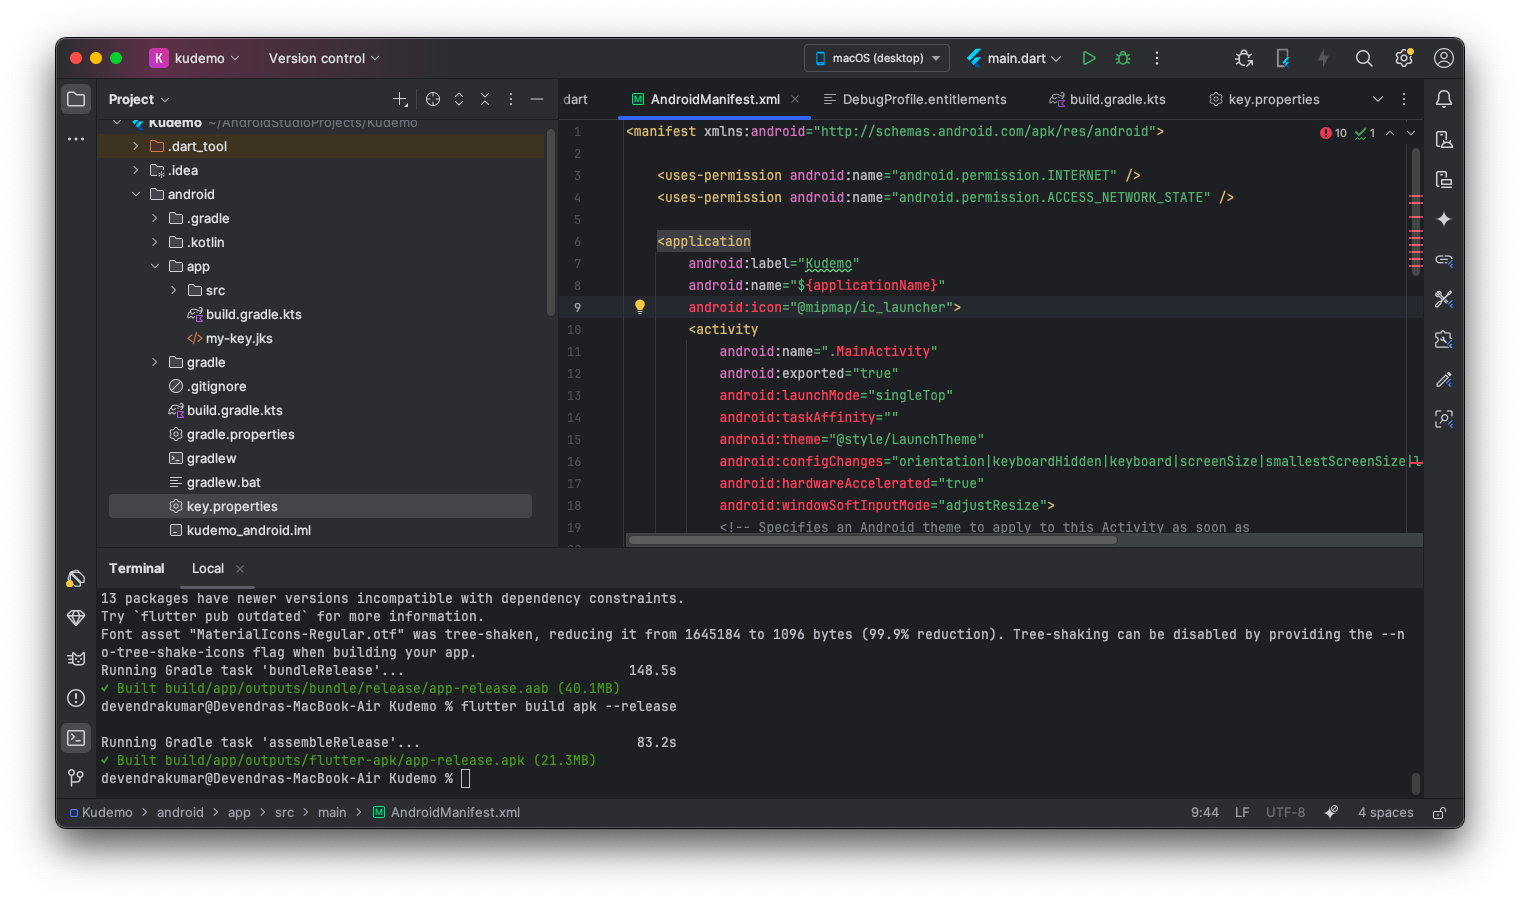Screen dimensions: 1520x902
Task: Switch to the AndroidManifest.xml editor tab
Action: (715, 99)
